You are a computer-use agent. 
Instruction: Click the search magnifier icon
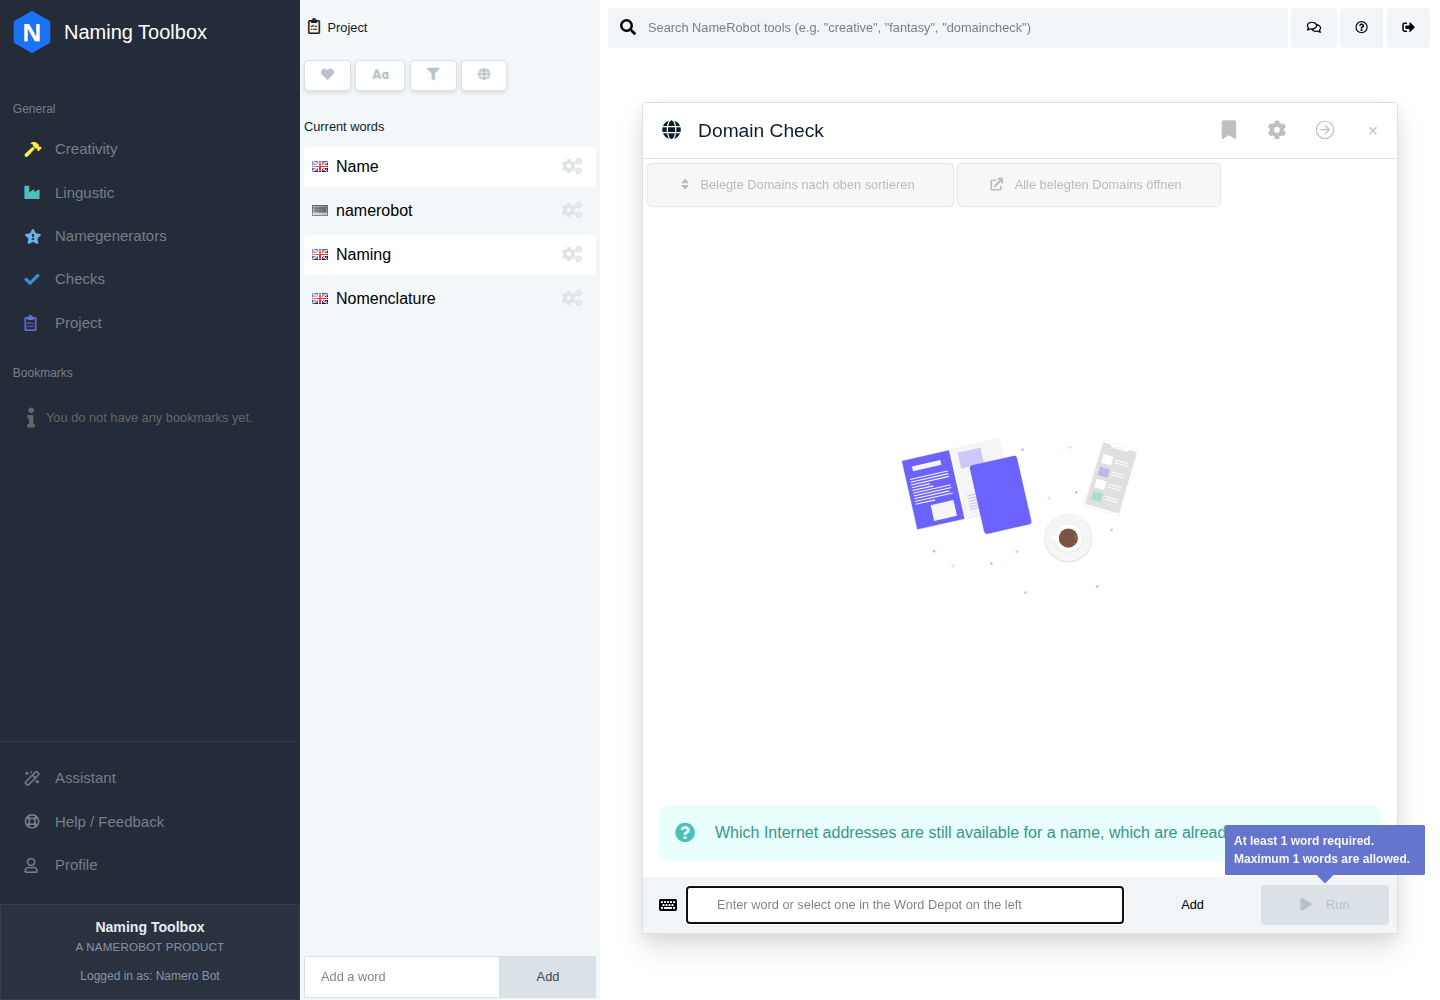click(628, 27)
